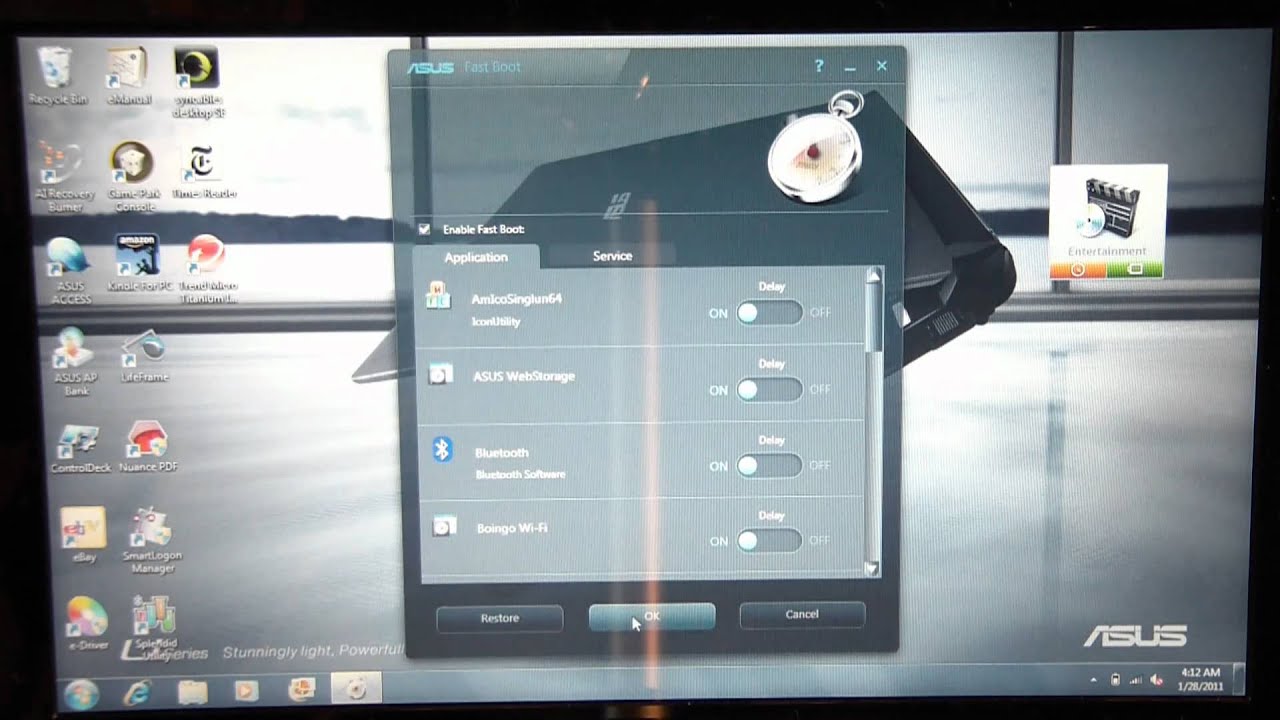
Task: Open Windows Media Player taskbar icon
Action: pos(246,690)
